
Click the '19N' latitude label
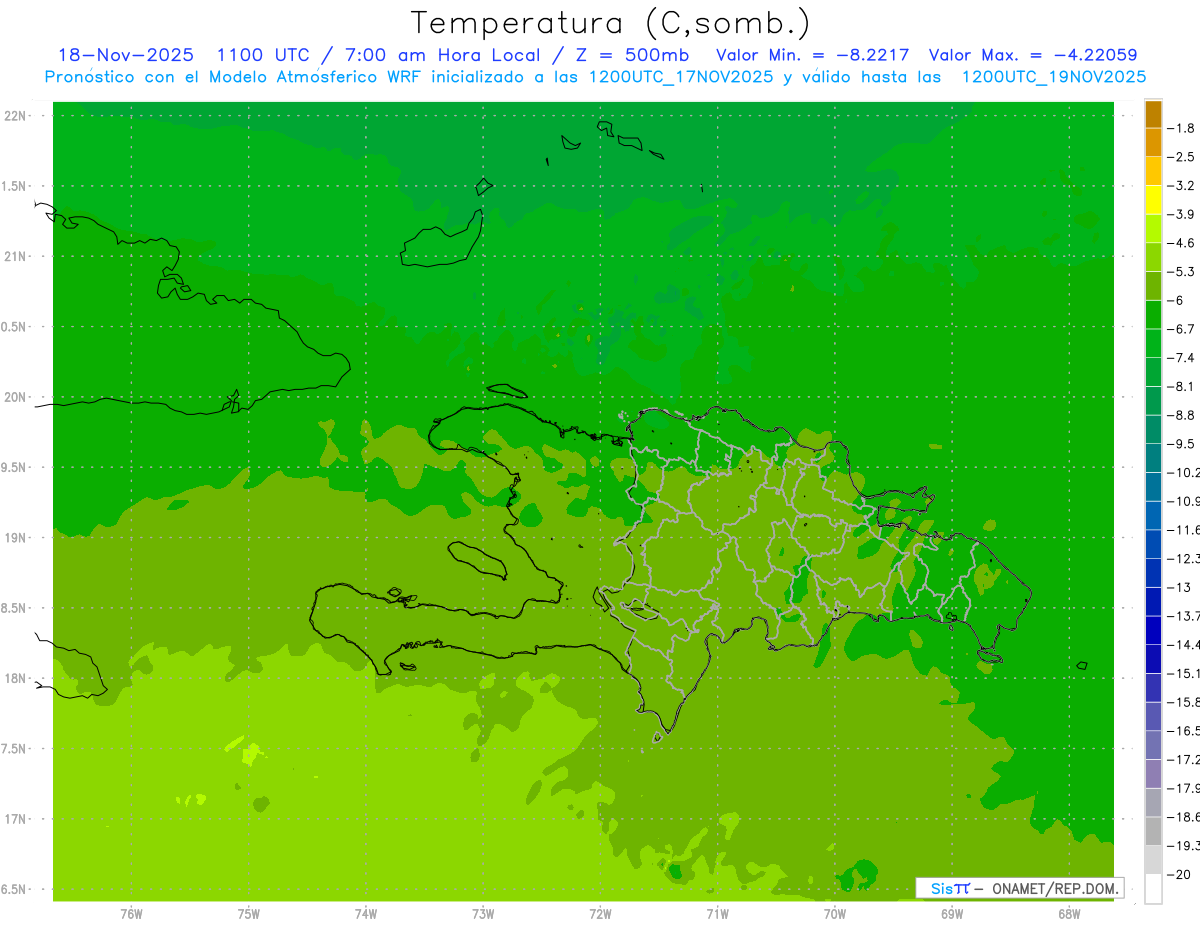[x=15, y=538]
